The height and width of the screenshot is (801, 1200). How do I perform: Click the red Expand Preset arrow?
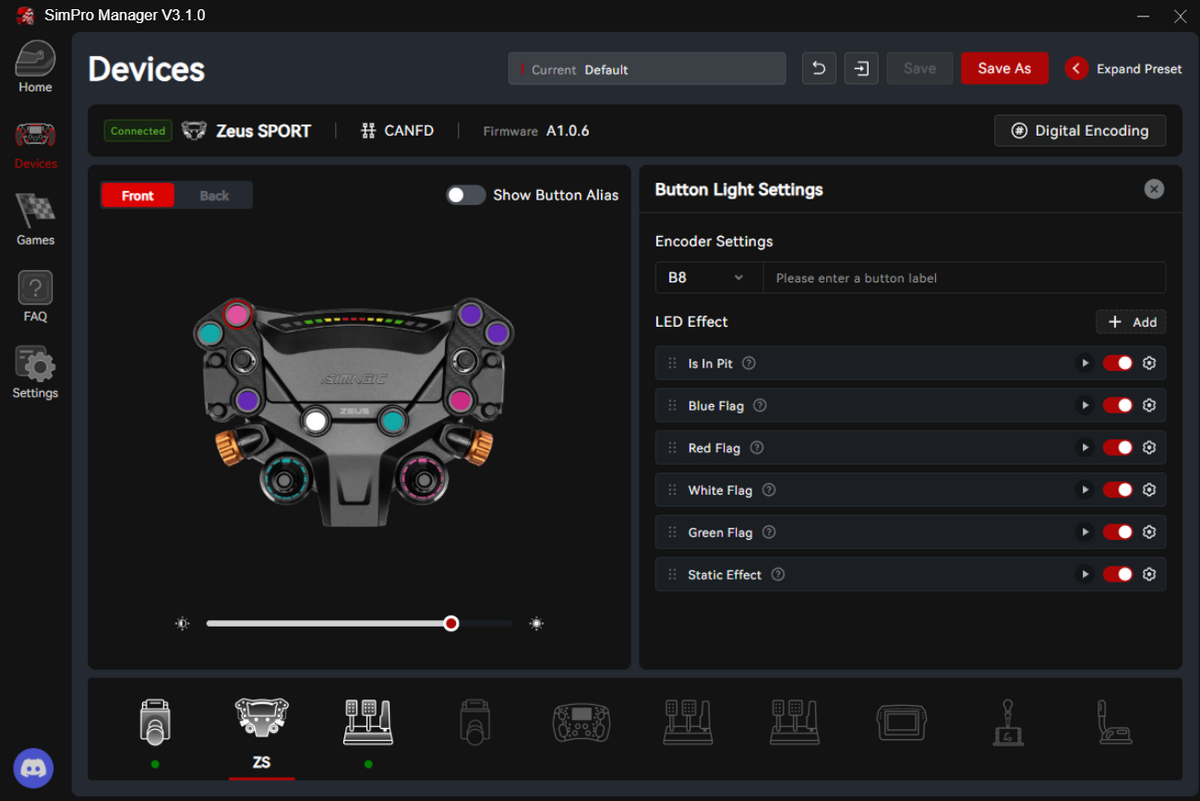(1076, 68)
